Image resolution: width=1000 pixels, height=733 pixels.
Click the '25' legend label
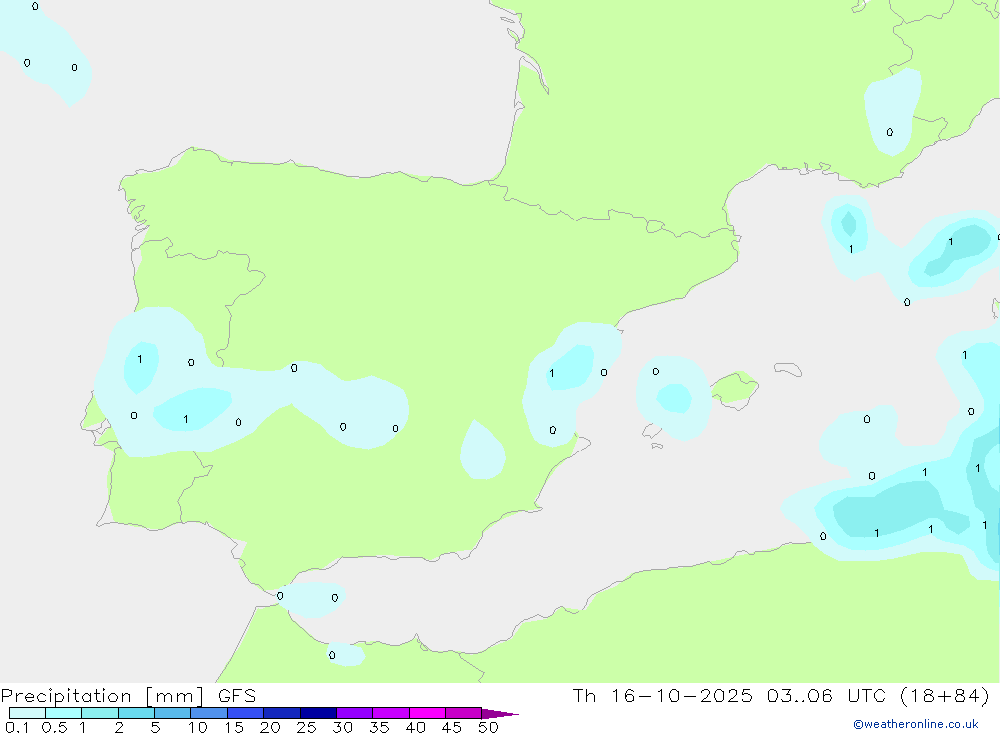pyautogui.click(x=306, y=727)
